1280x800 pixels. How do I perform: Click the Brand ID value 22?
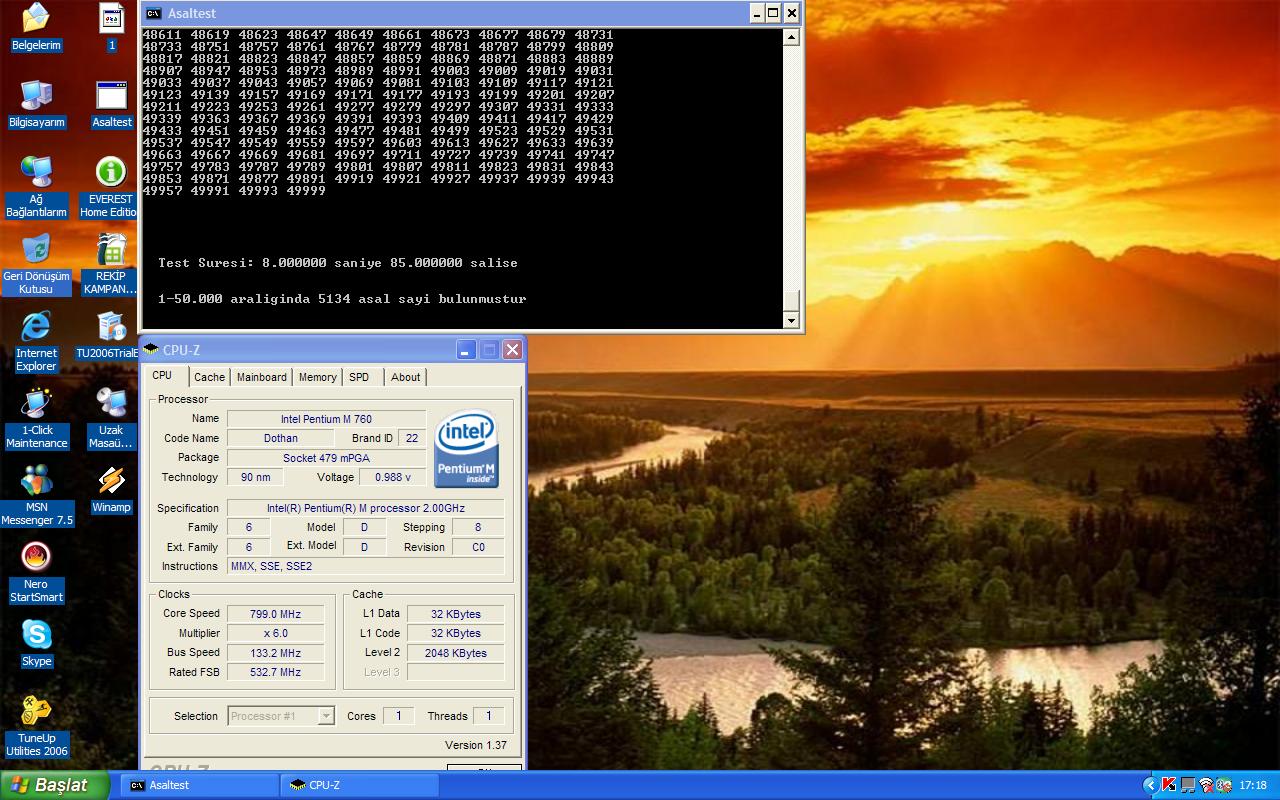(412, 438)
